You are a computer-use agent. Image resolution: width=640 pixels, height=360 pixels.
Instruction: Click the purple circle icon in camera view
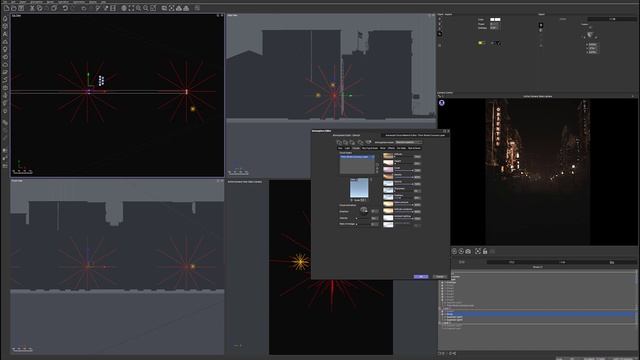(x=442, y=103)
